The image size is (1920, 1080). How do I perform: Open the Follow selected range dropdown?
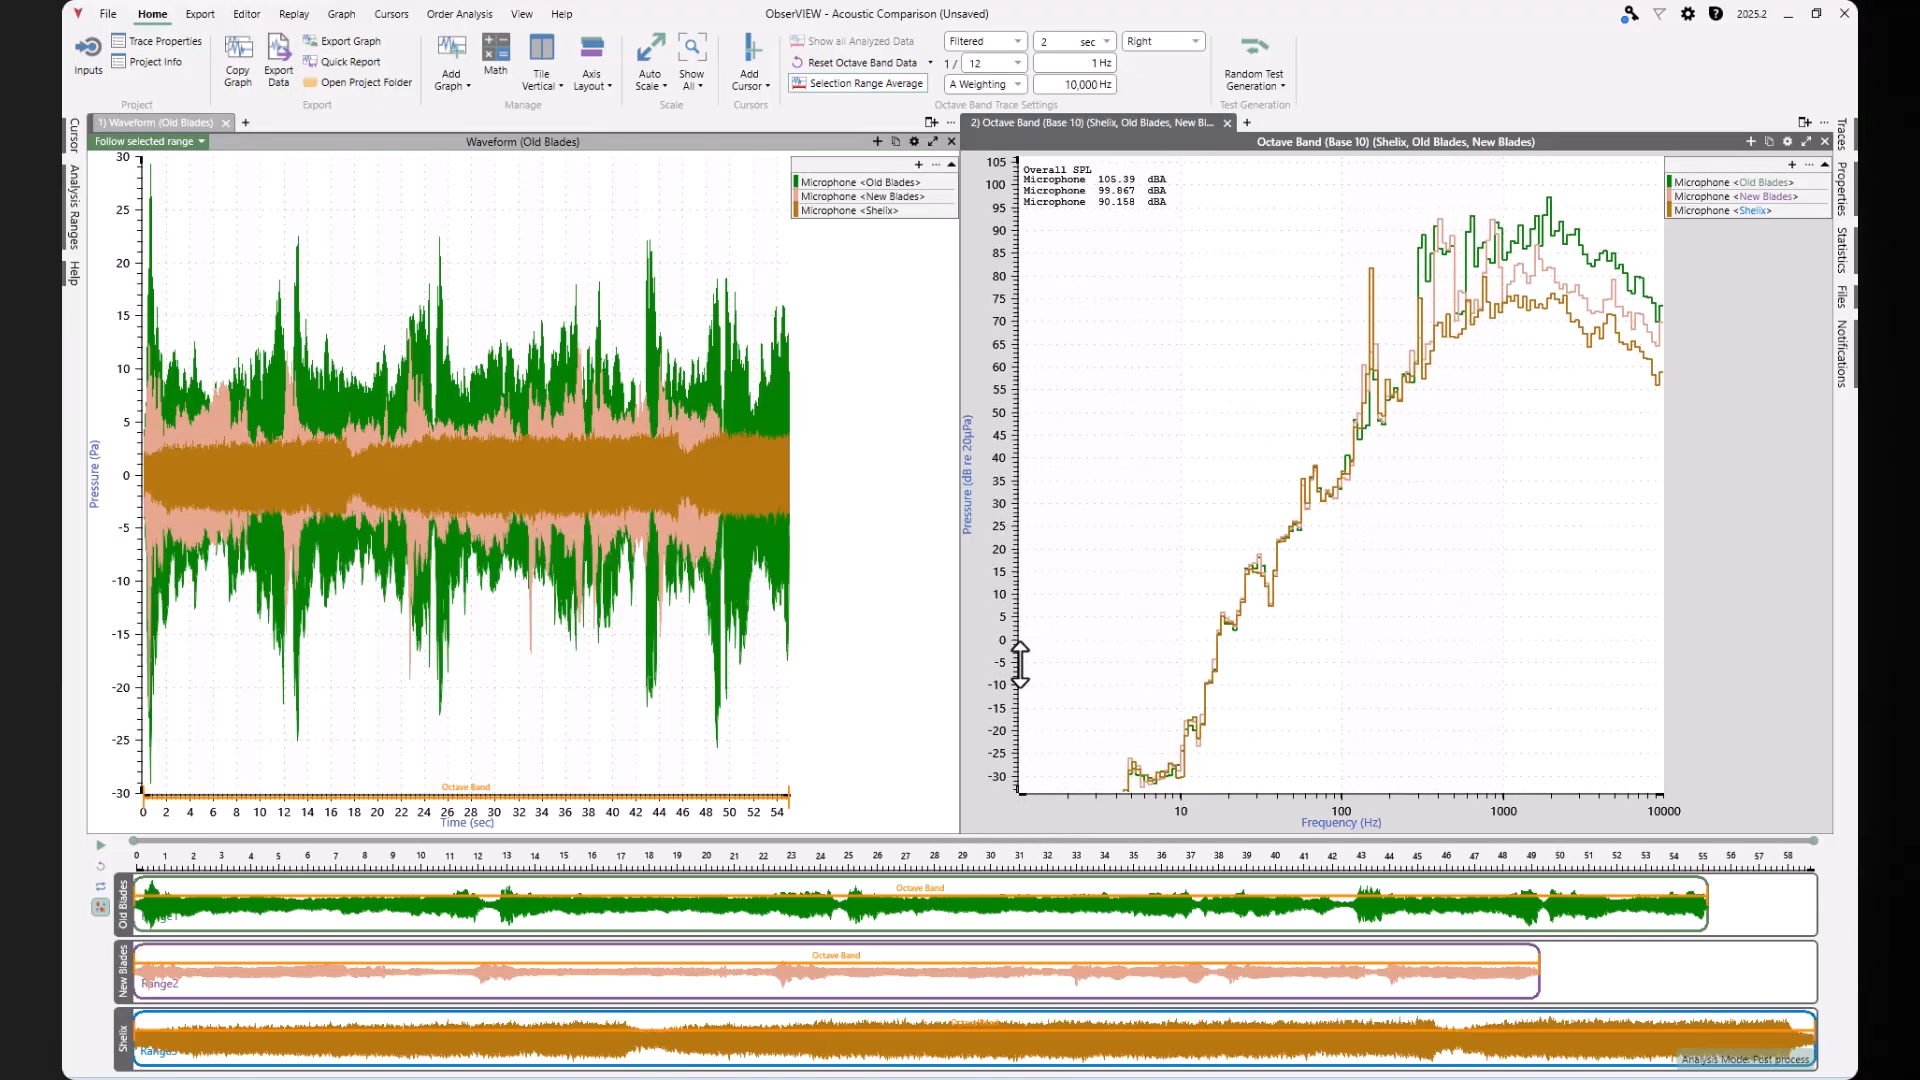click(x=149, y=142)
